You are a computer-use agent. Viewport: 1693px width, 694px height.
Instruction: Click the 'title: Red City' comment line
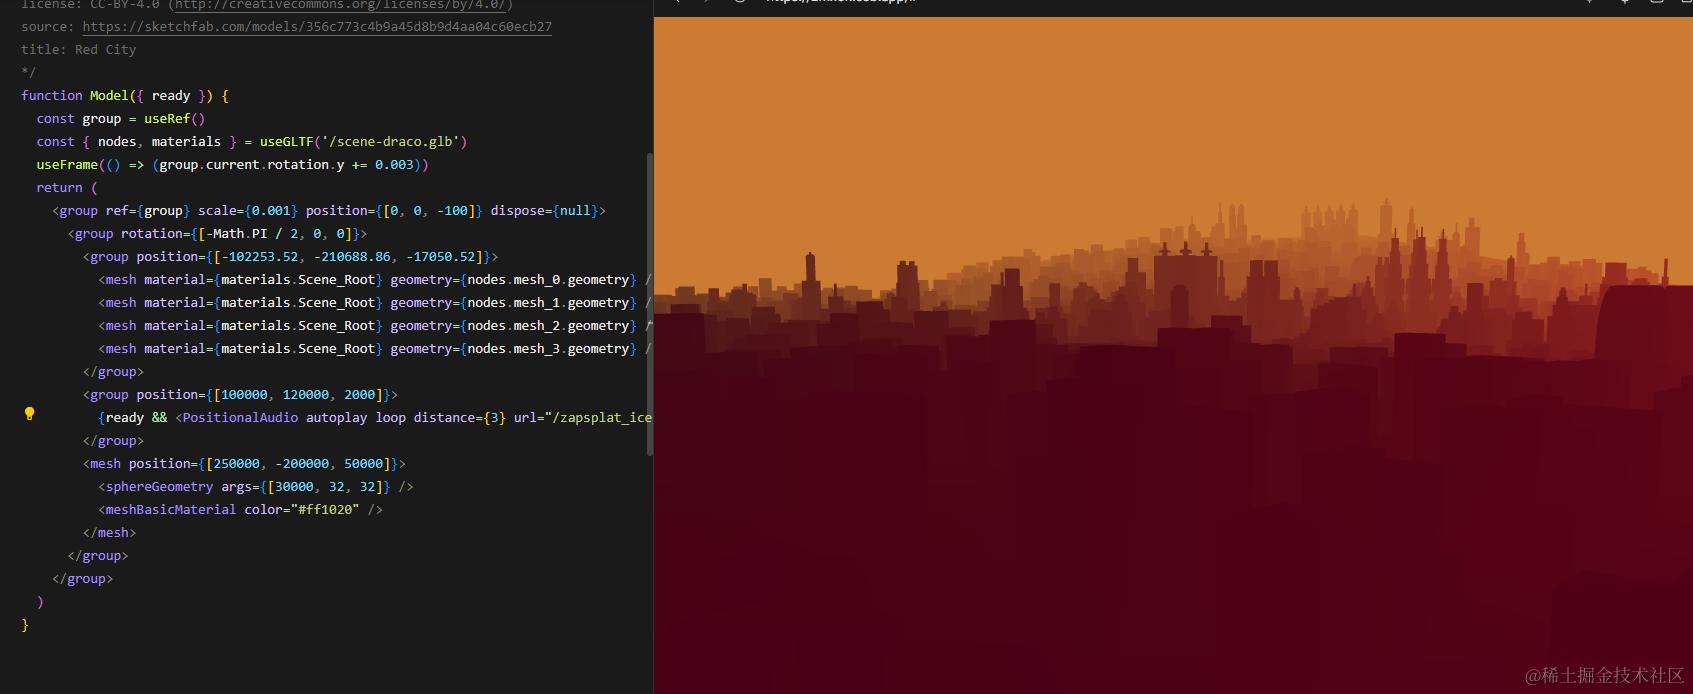pos(78,50)
